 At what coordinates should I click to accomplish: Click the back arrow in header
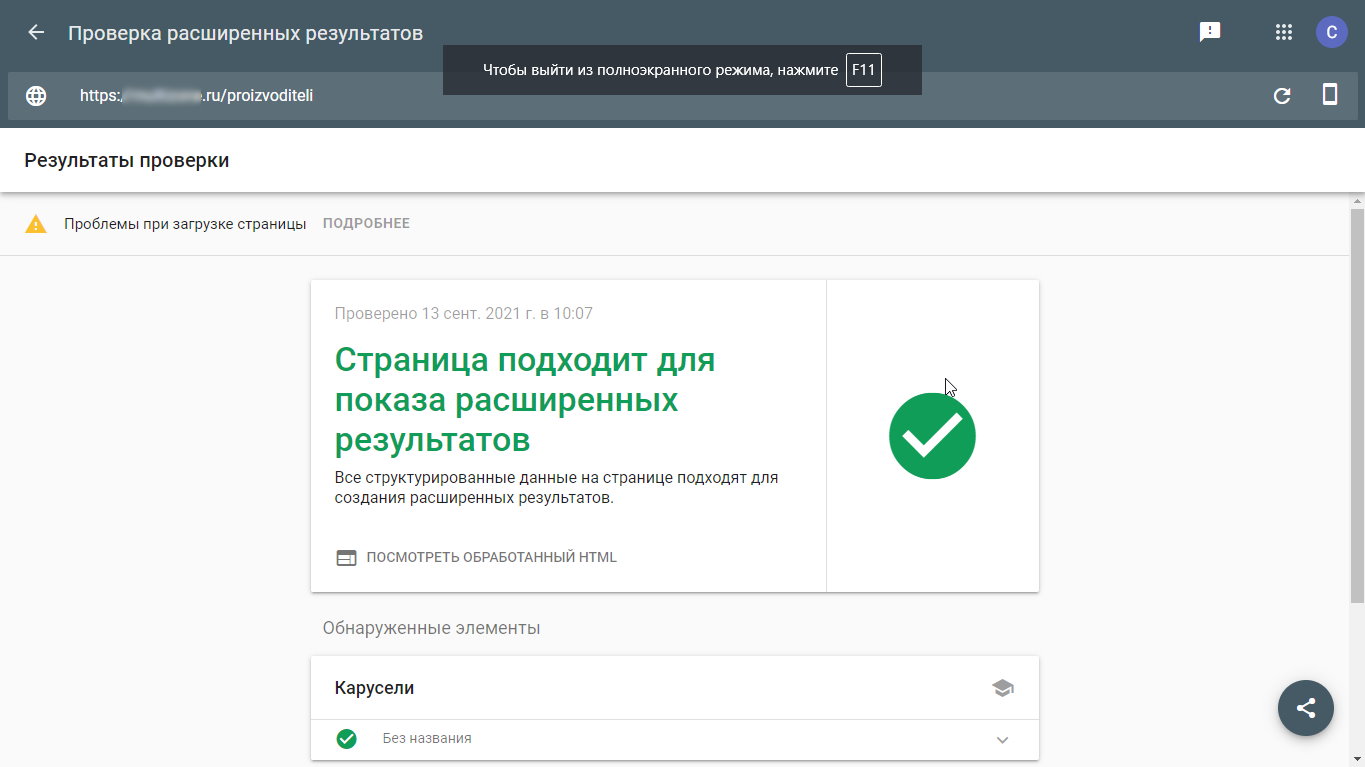click(x=36, y=32)
